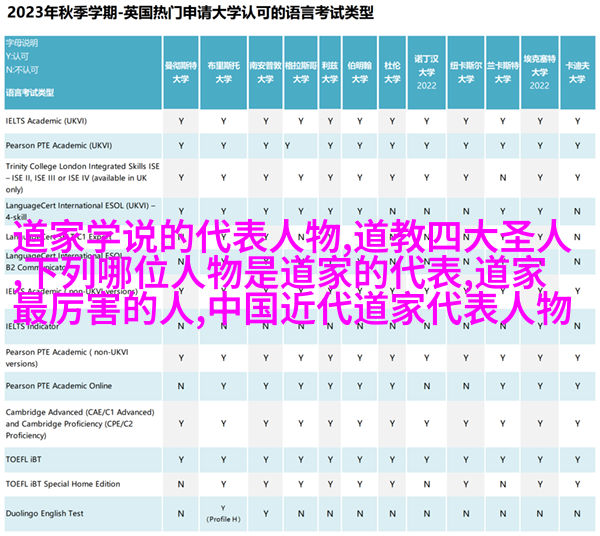
Task: Click the '语言考试类型' header label
Action: coord(30,93)
